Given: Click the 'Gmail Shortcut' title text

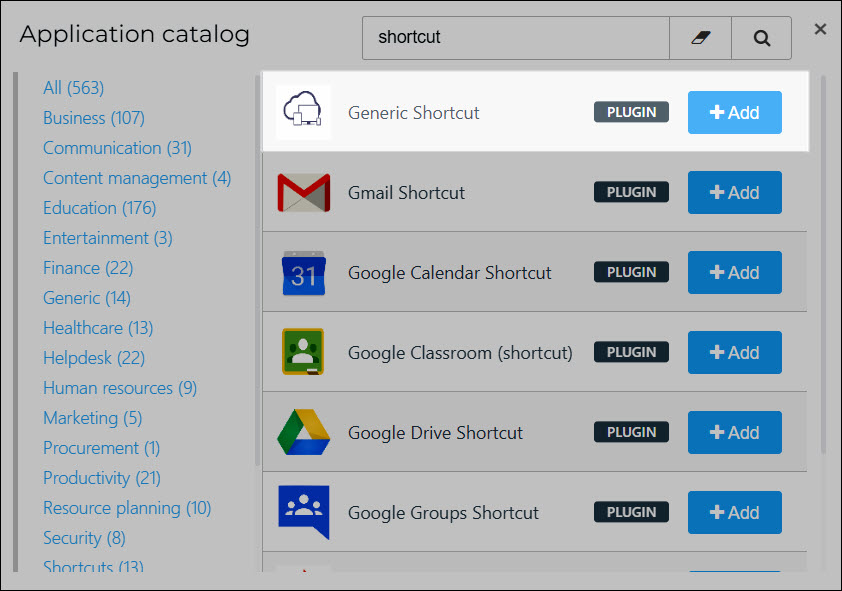Looking at the screenshot, I should pos(407,193).
